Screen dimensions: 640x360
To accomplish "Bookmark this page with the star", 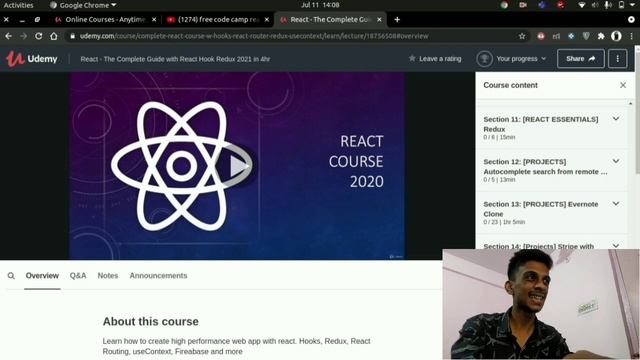I will pyautogui.click(x=522, y=36).
